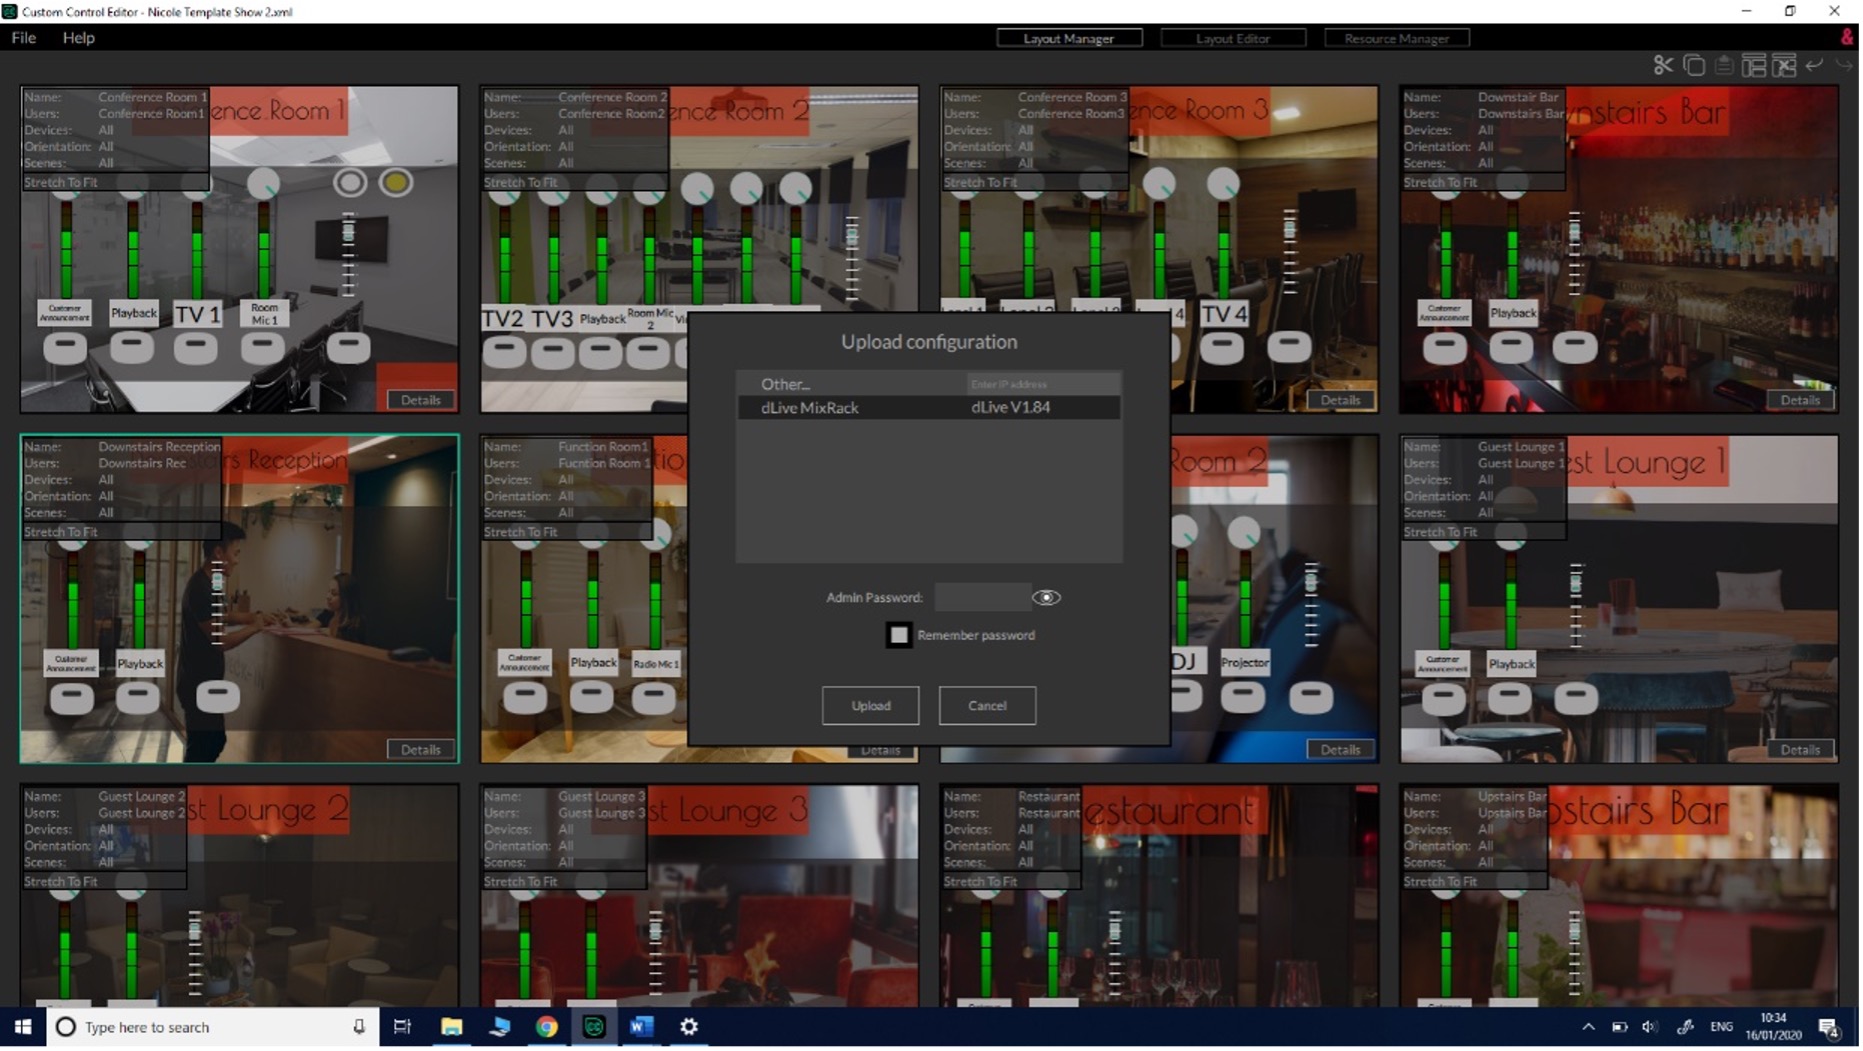Click the Projector label in Function Room 2
This screenshot has width=1863, height=1051.
1247,664
